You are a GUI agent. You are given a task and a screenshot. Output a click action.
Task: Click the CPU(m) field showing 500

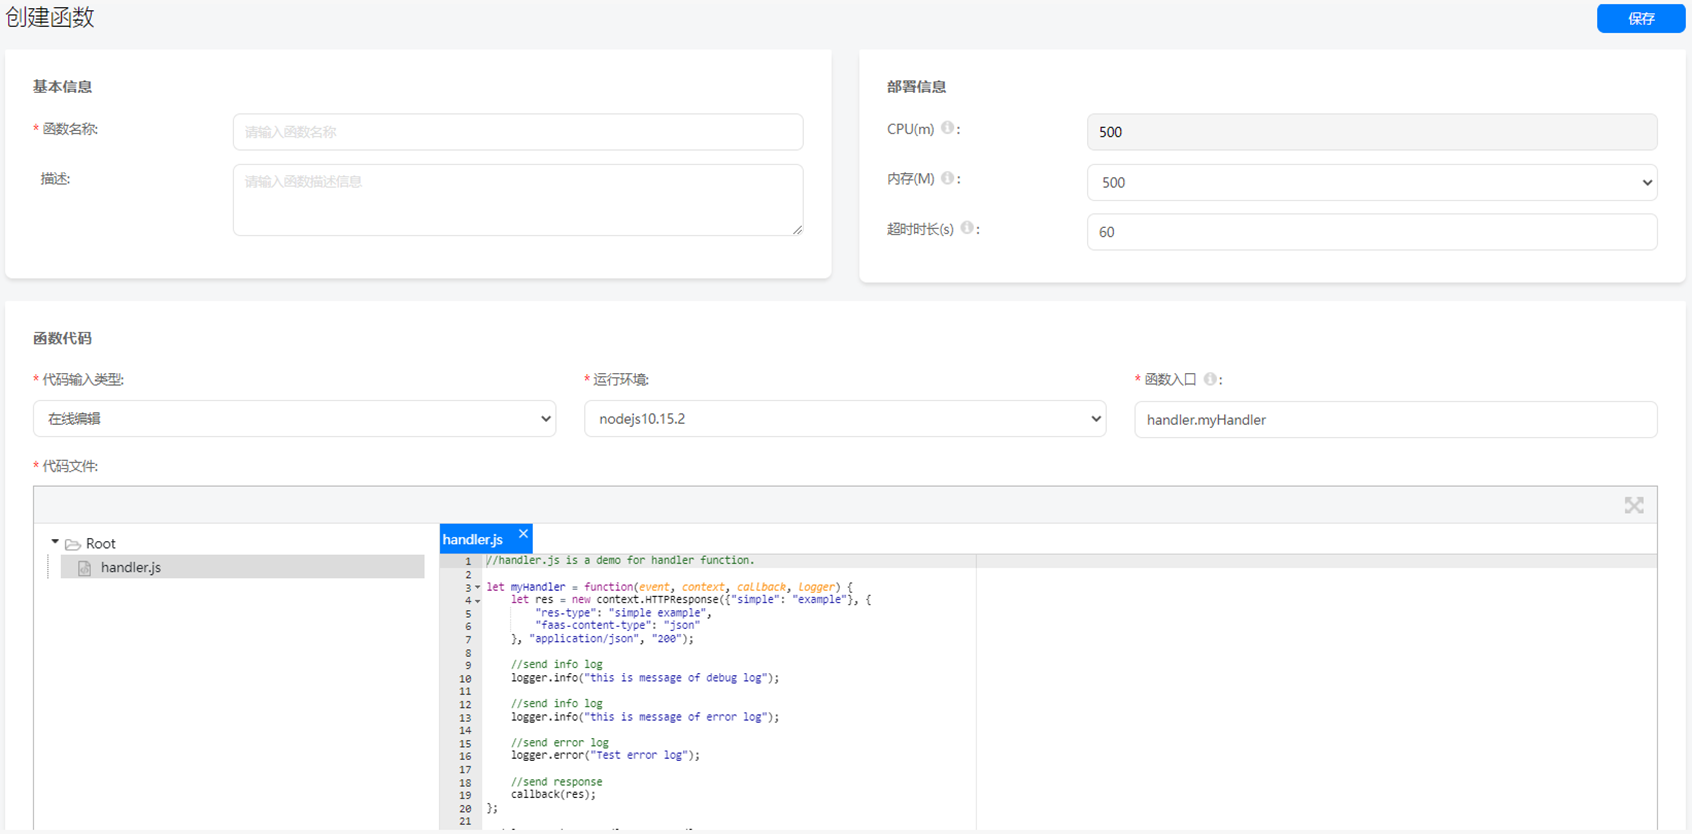coord(1372,132)
